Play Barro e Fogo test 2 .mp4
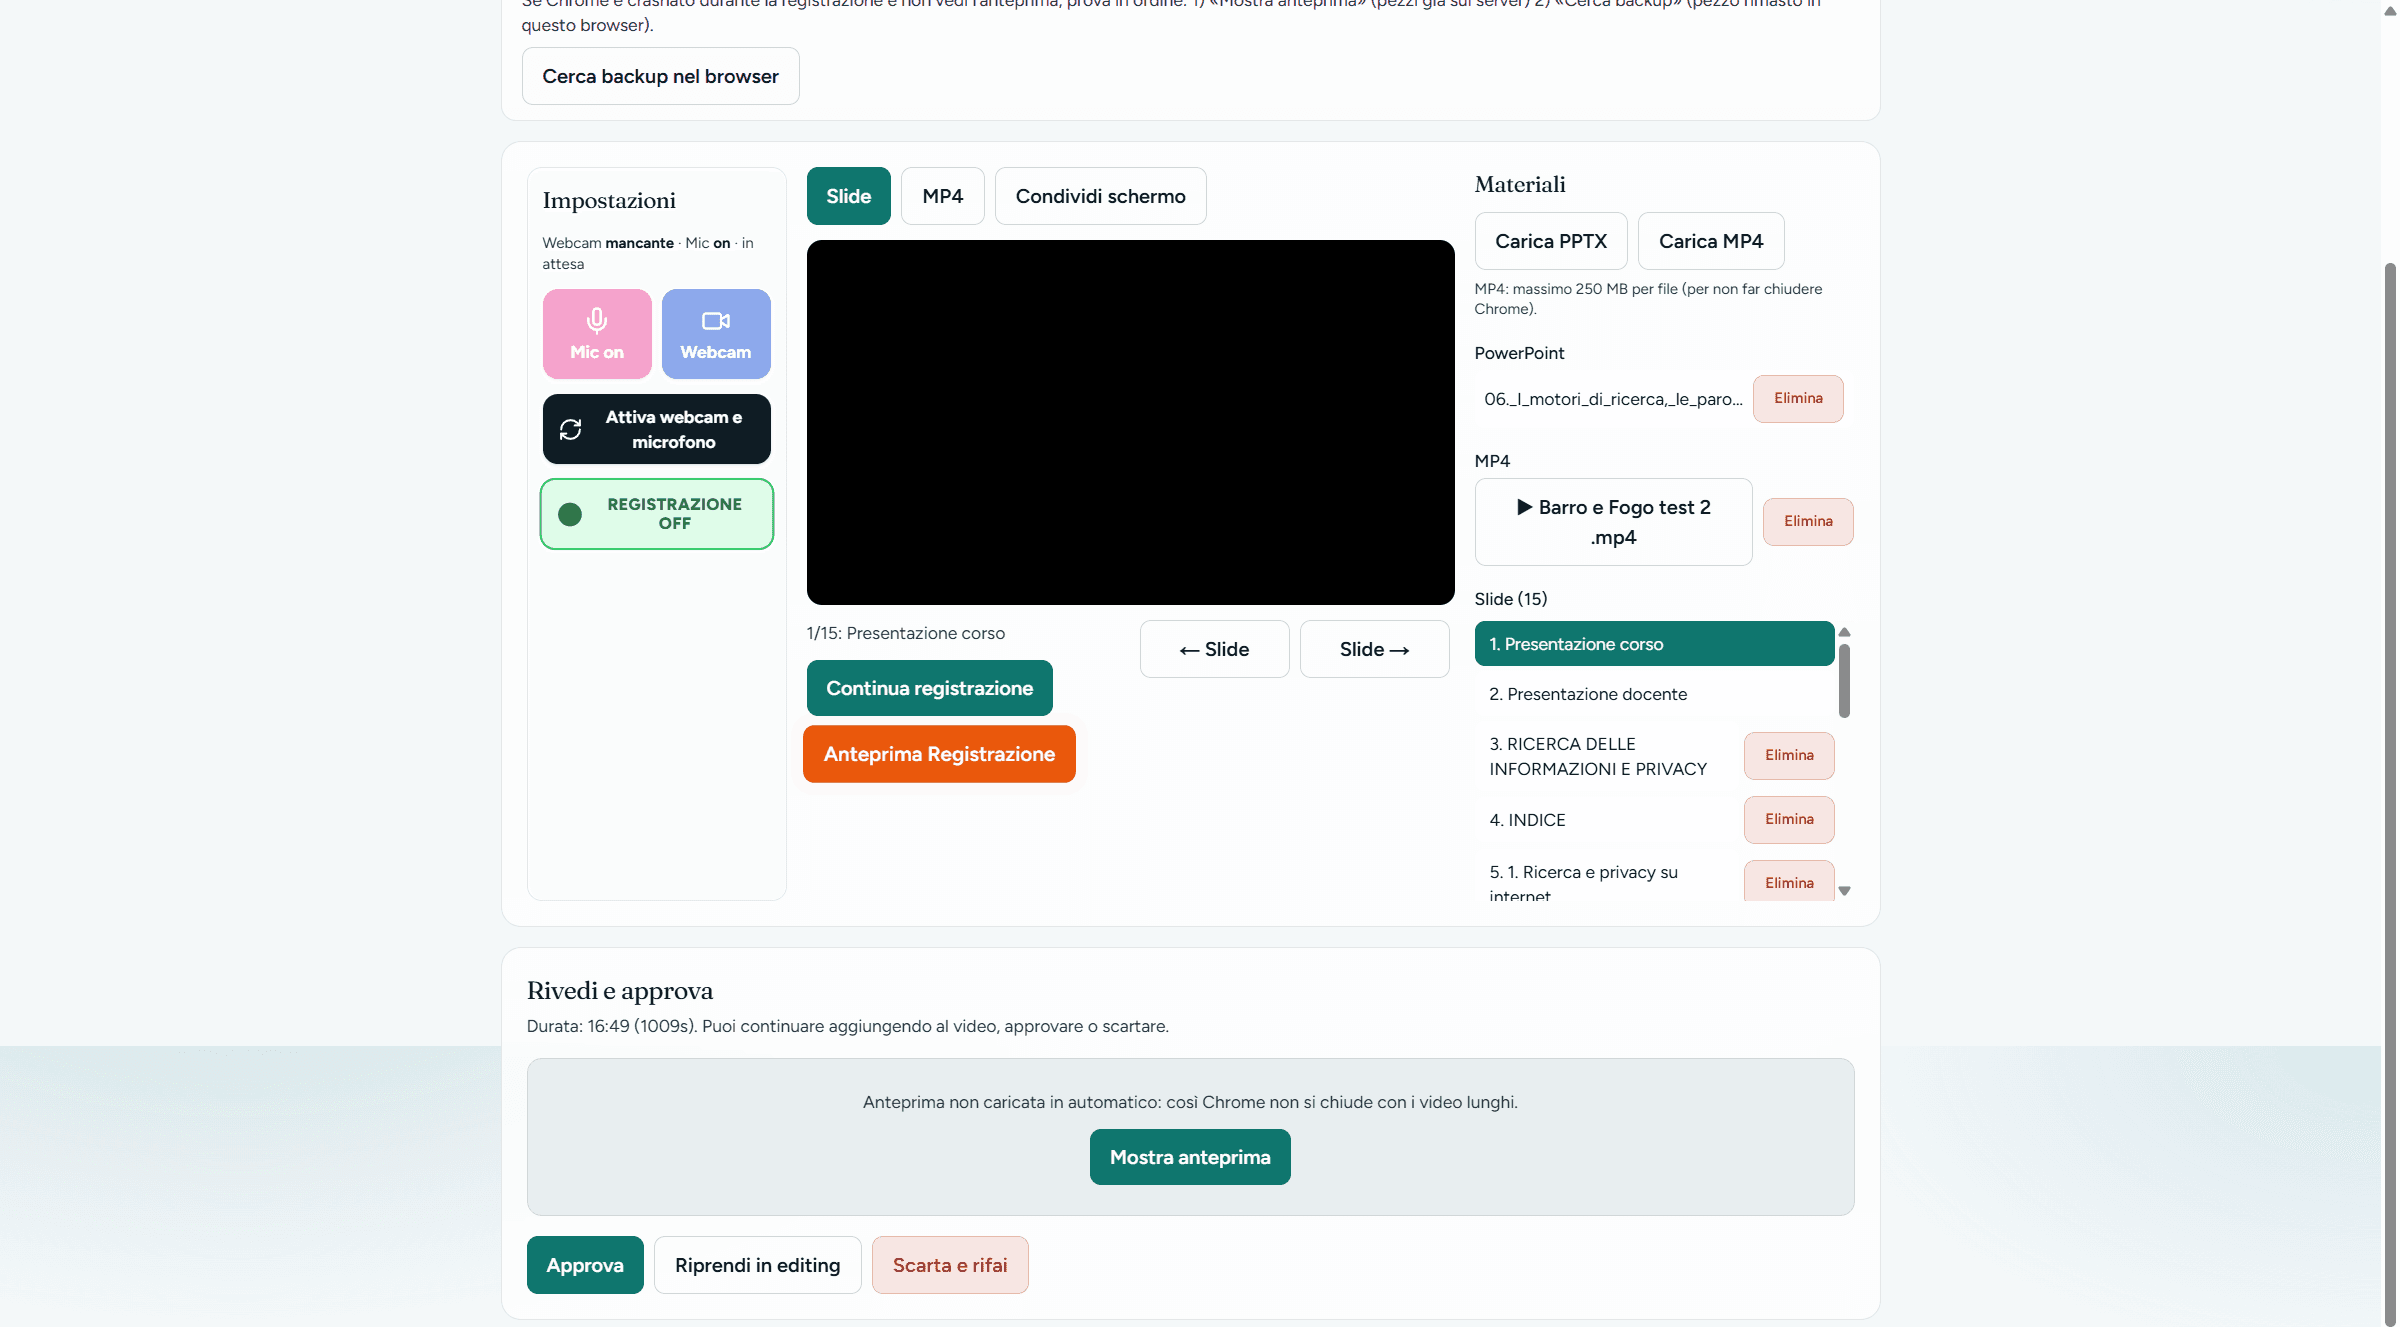This screenshot has height=1327, width=2400. click(1613, 522)
